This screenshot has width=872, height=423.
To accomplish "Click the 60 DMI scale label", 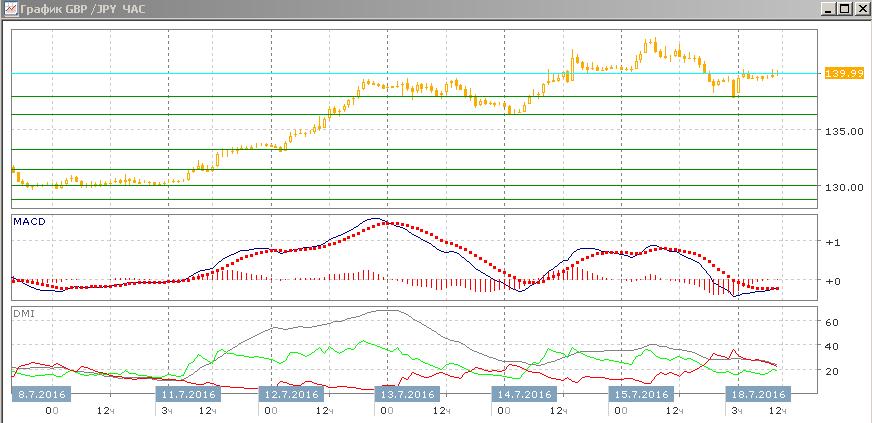I will pyautogui.click(x=832, y=322).
